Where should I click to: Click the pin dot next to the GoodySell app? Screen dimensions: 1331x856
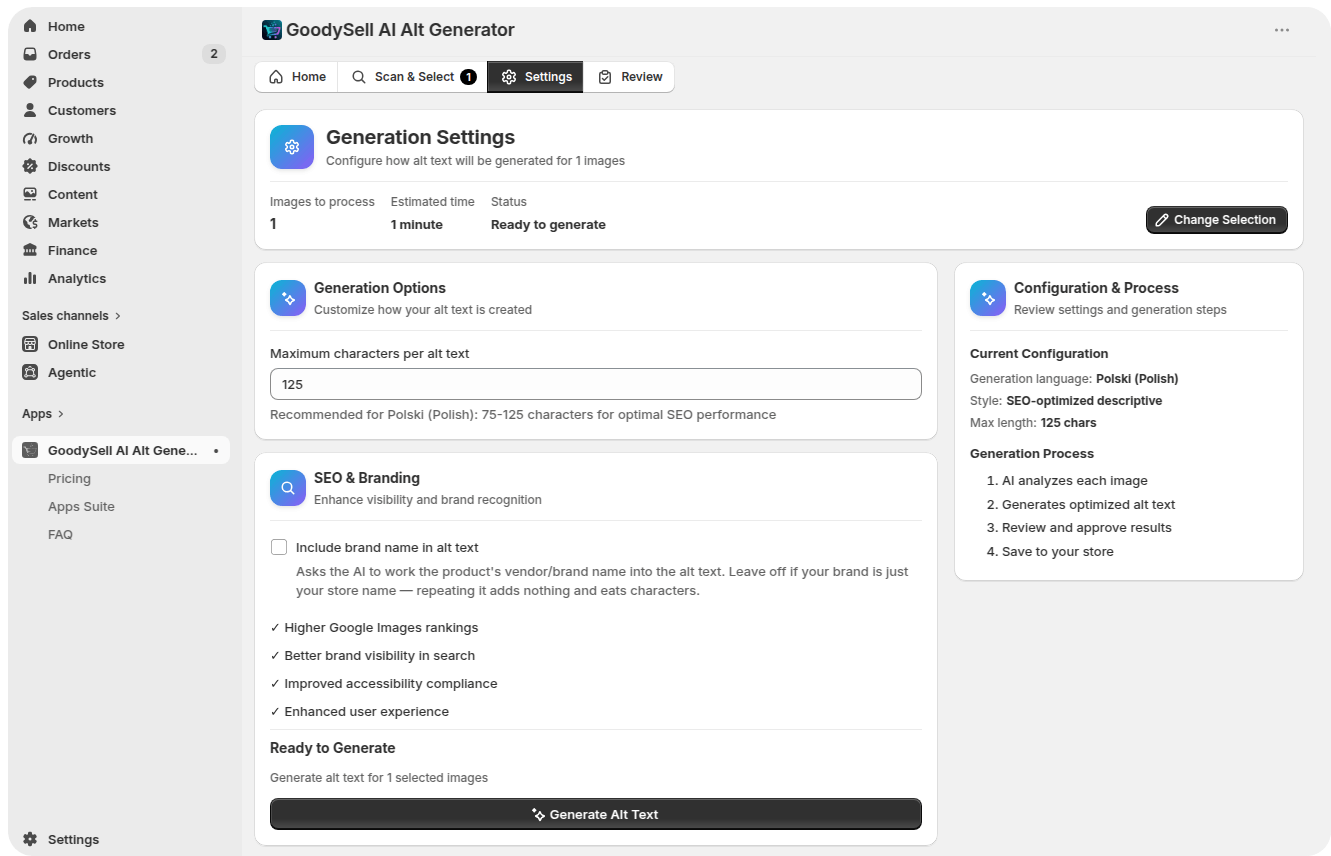(x=216, y=451)
